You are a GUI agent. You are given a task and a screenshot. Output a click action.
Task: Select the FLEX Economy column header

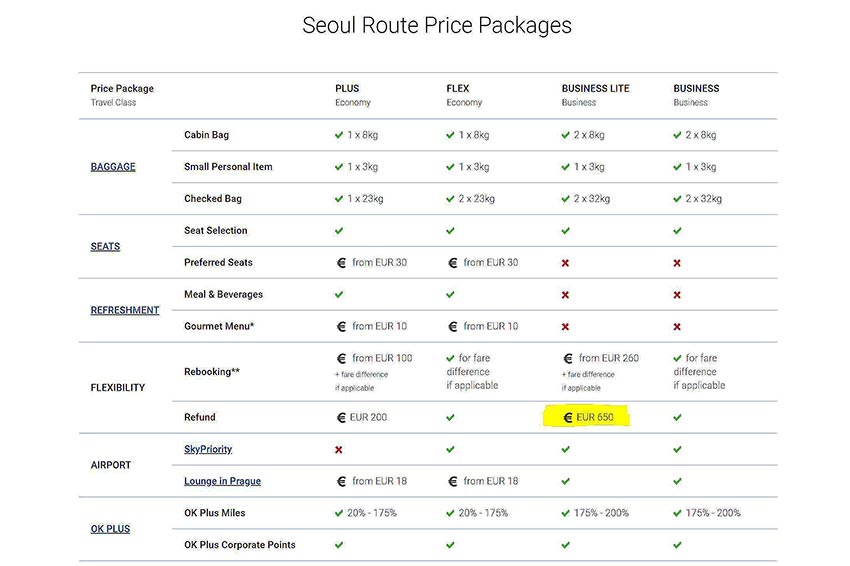coord(458,89)
